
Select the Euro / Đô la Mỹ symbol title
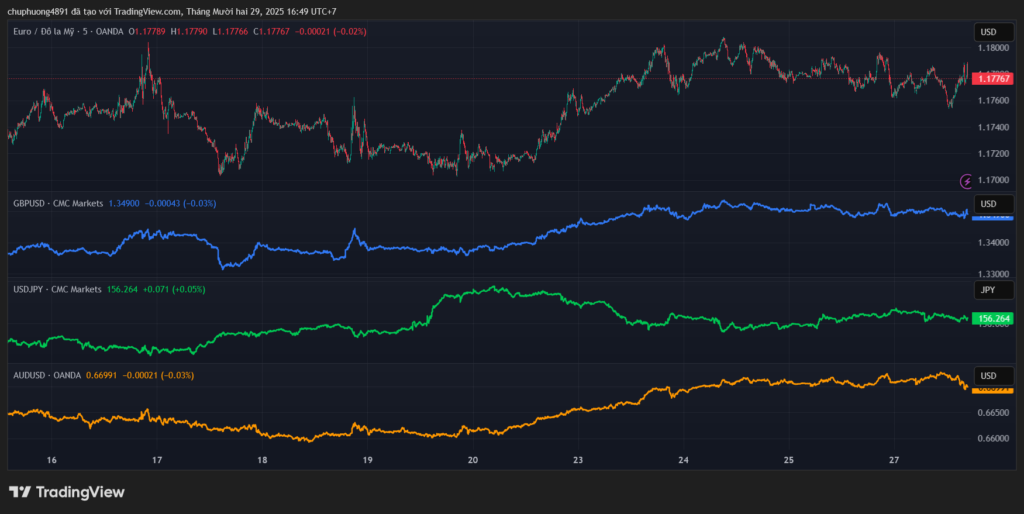62,32
